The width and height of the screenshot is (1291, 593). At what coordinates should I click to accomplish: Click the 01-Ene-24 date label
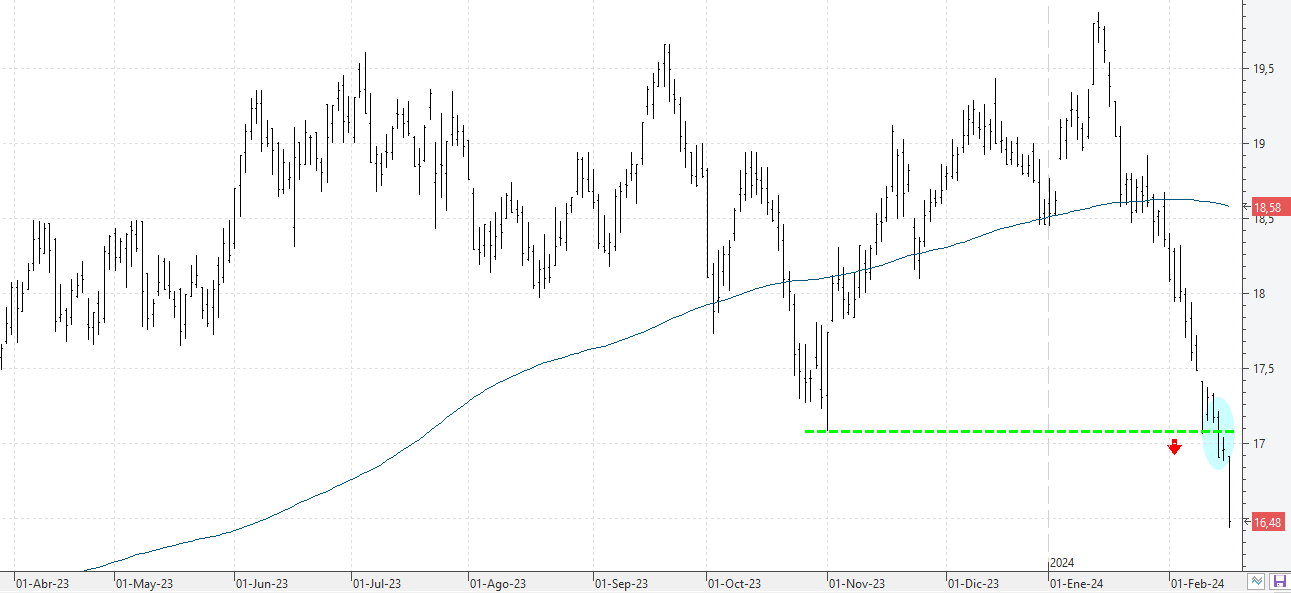(x=1077, y=583)
